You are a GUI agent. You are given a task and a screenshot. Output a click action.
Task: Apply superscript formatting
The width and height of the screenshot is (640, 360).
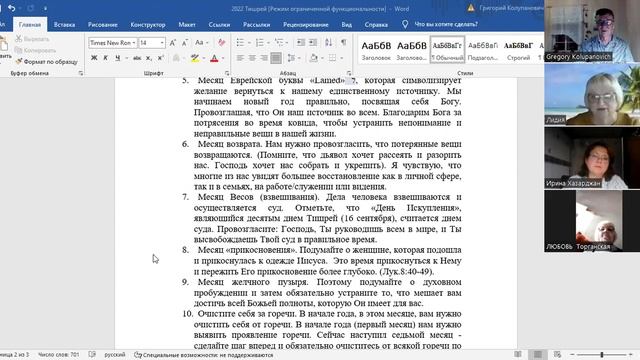pos(161,58)
